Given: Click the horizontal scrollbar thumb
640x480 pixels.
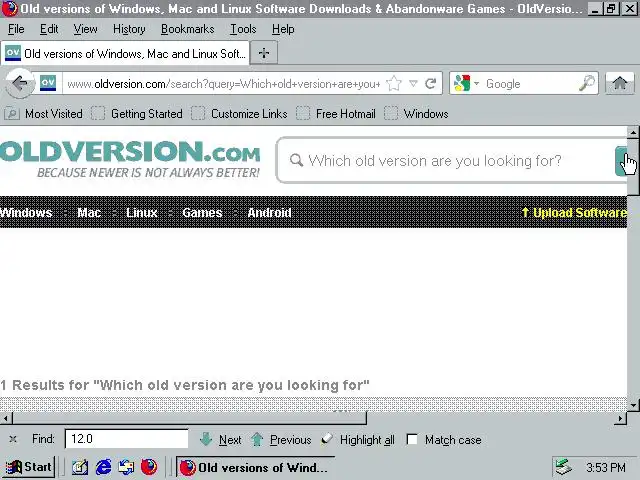Looking at the screenshot, I should (x=189, y=418).
